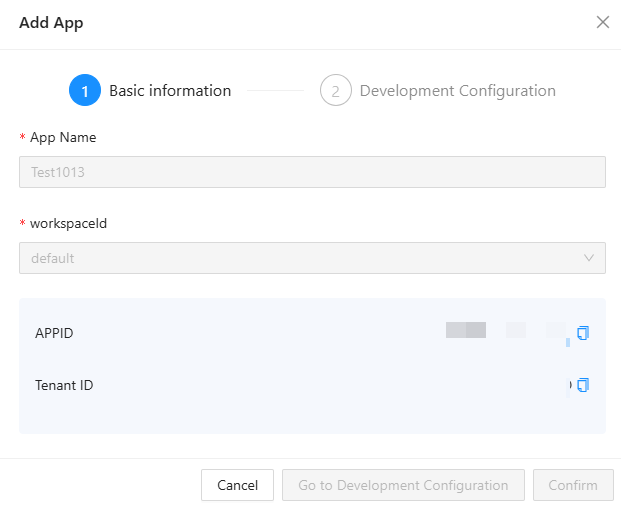
Task: Click the Tenant ID row label
Action: point(64,385)
